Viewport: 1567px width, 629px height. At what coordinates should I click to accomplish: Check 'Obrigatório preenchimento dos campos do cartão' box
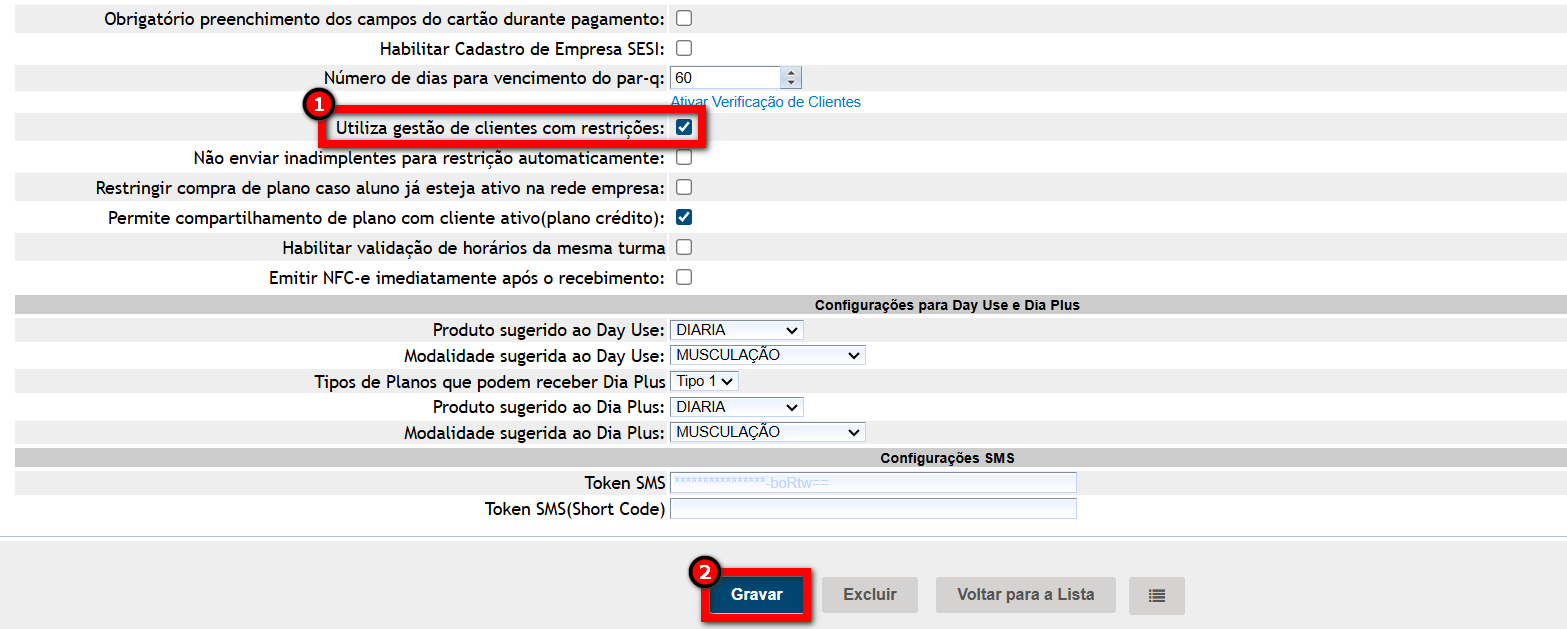(684, 18)
